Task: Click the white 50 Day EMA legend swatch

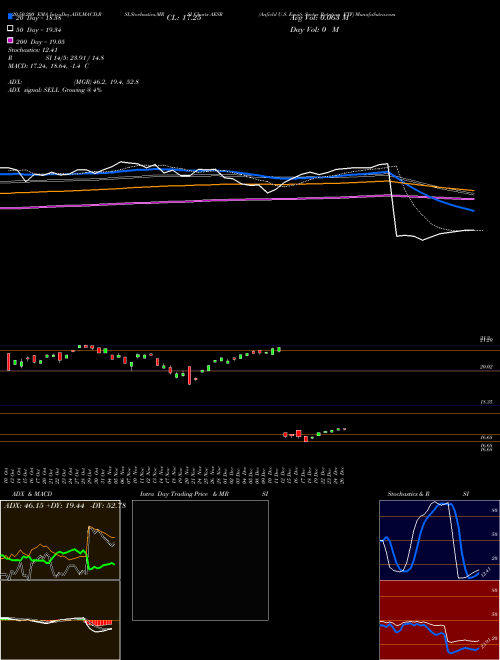Action: coord(10,29)
